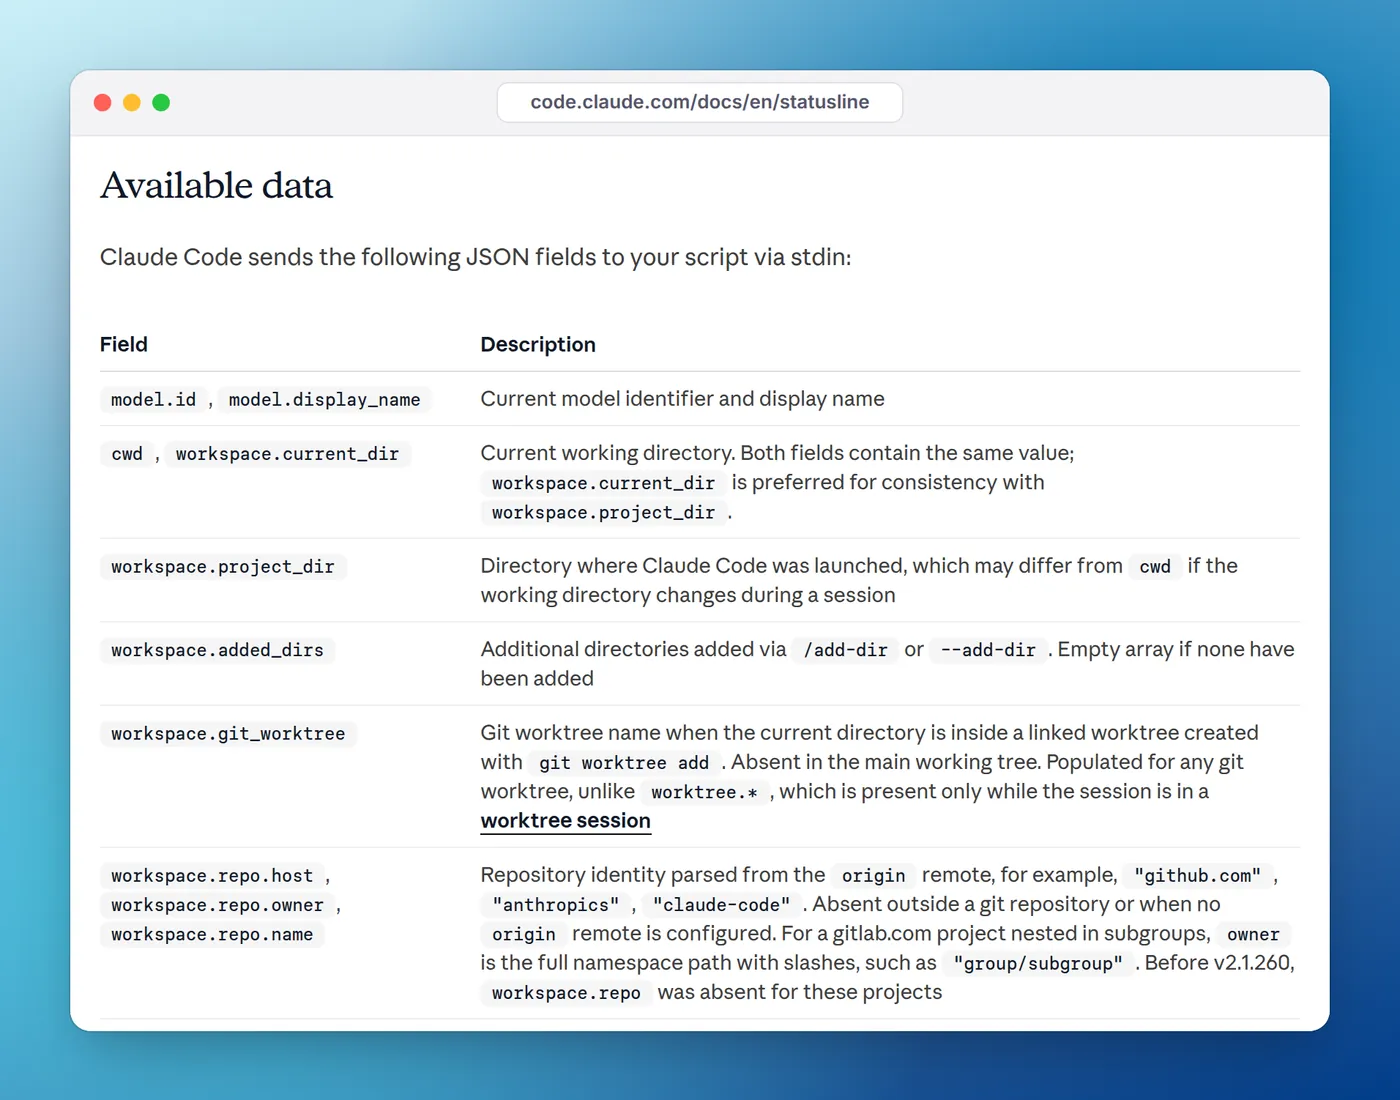Click the /add-dir inline code
The width and height of the screenshot is (1400, 1100).
coord(846,650)
